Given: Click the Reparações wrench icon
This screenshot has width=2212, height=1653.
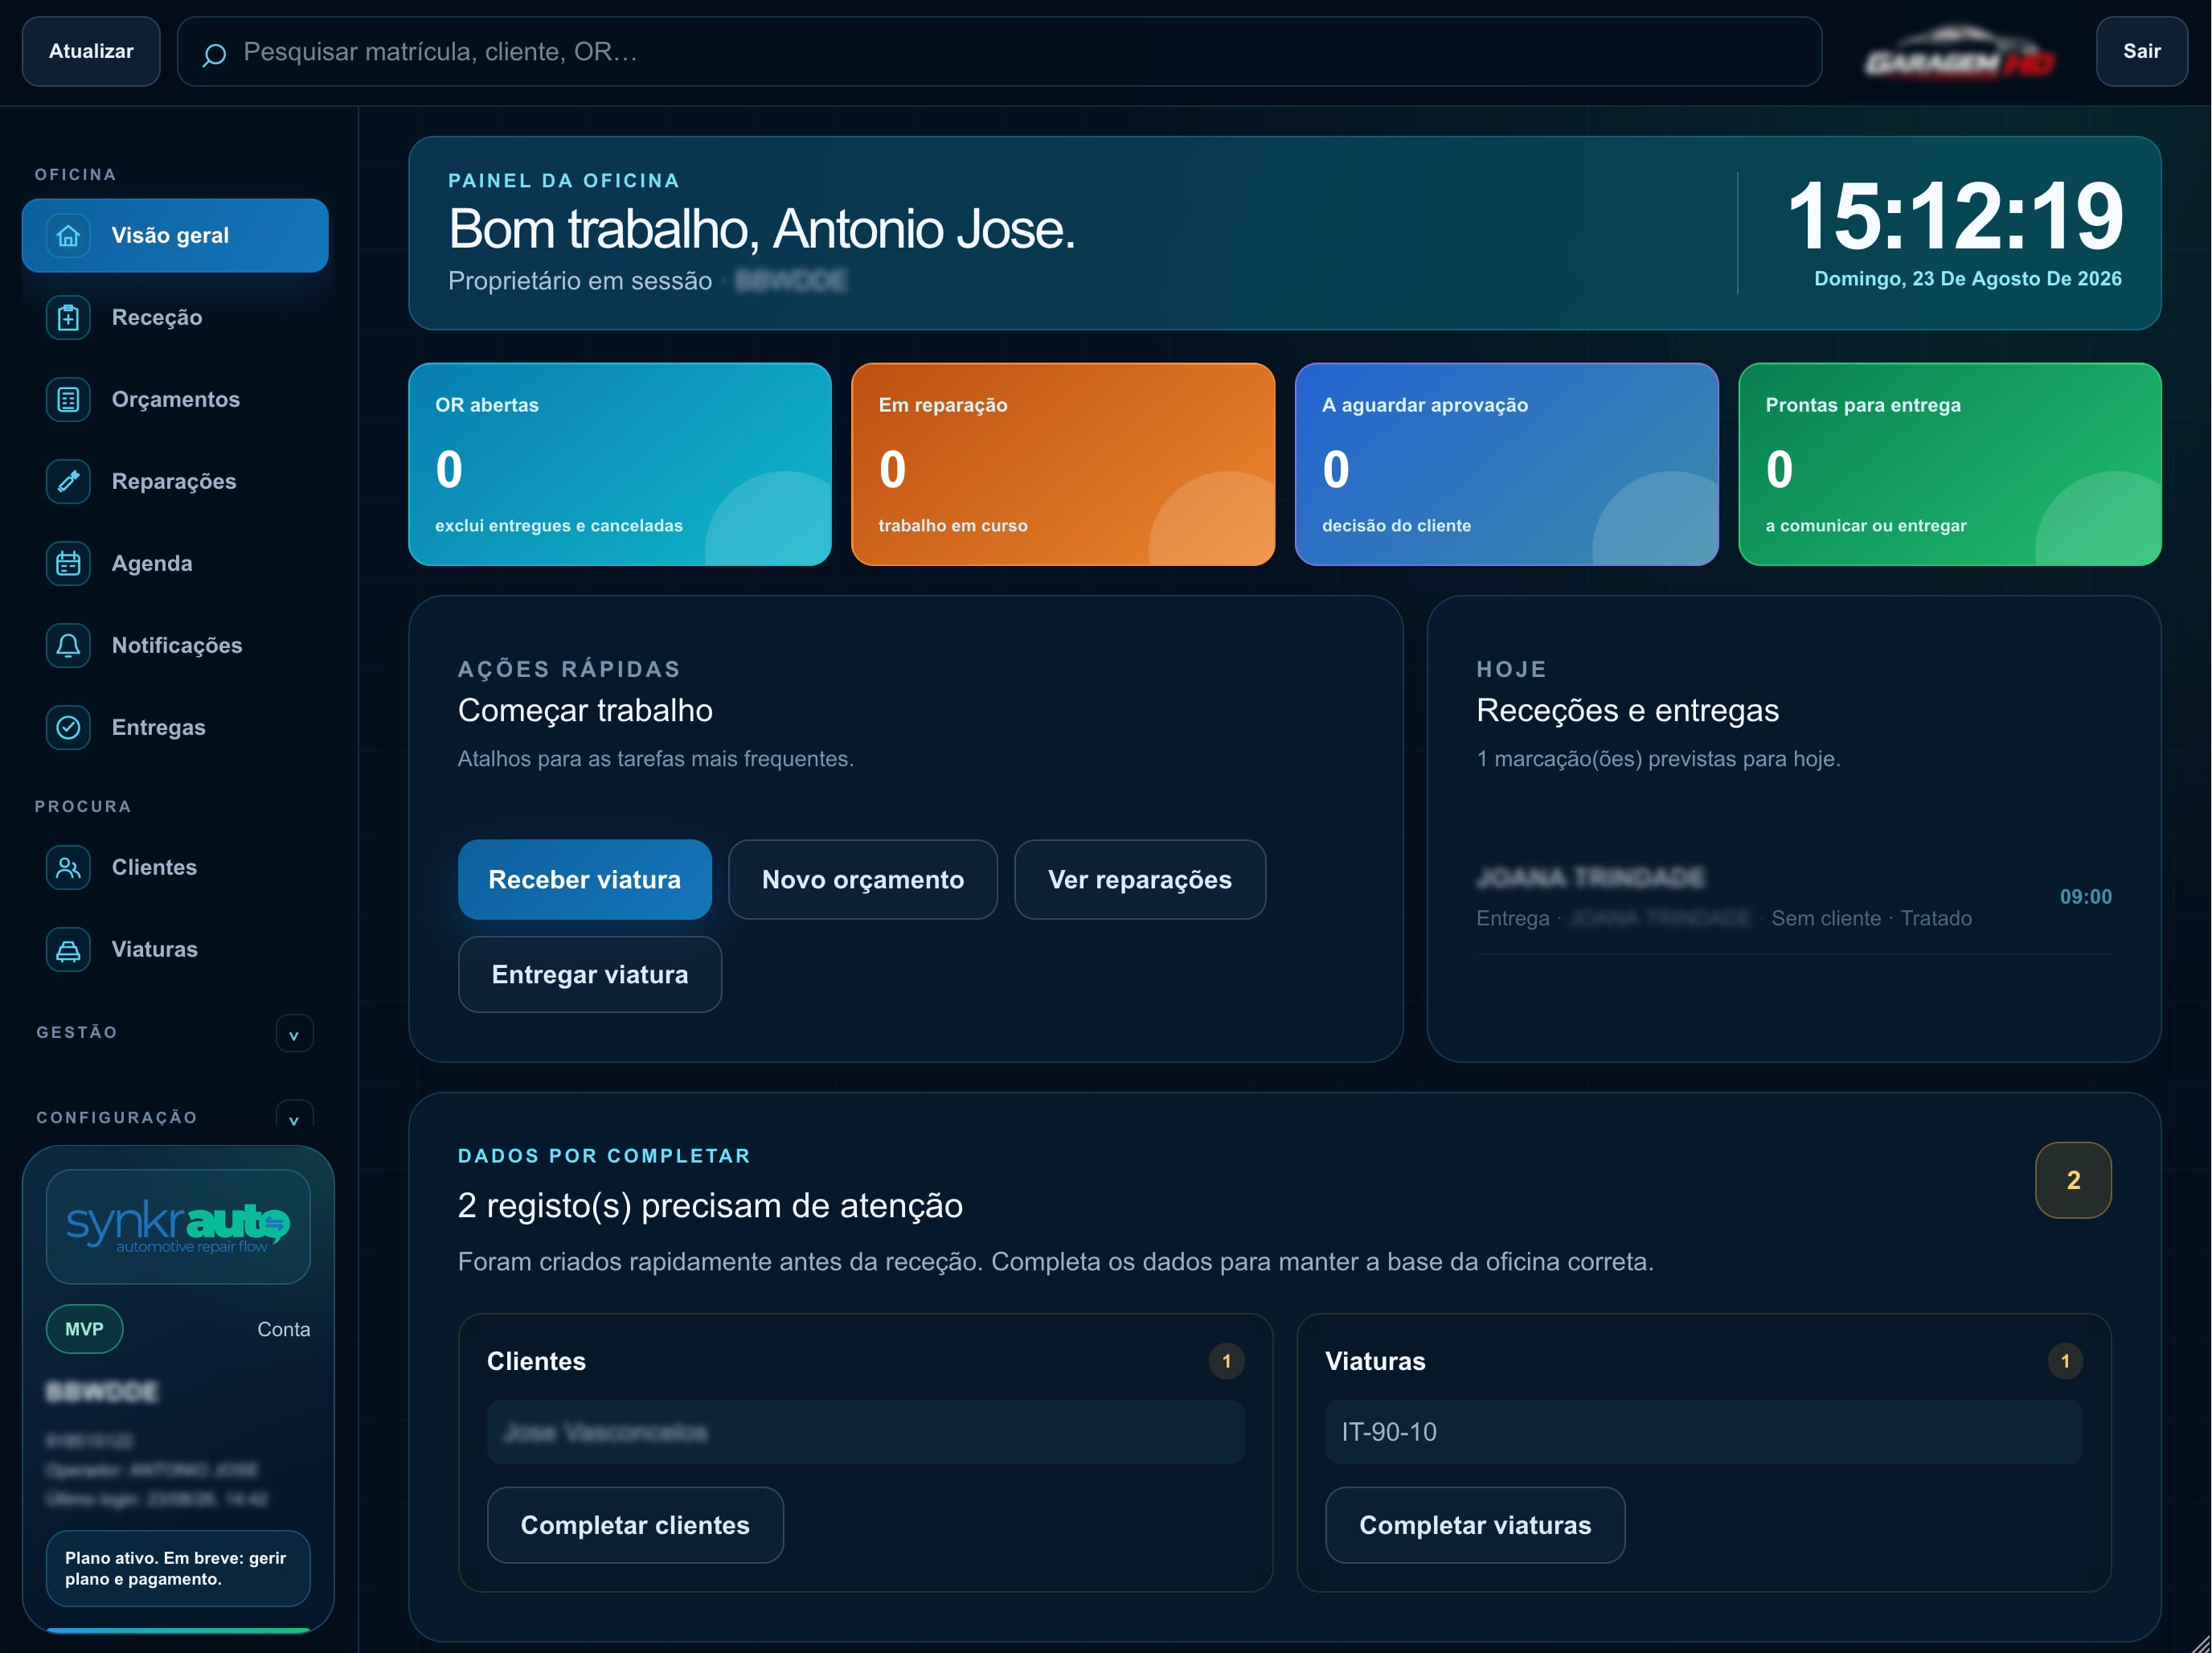Looking at the screenshot, I should coord(68,481).
